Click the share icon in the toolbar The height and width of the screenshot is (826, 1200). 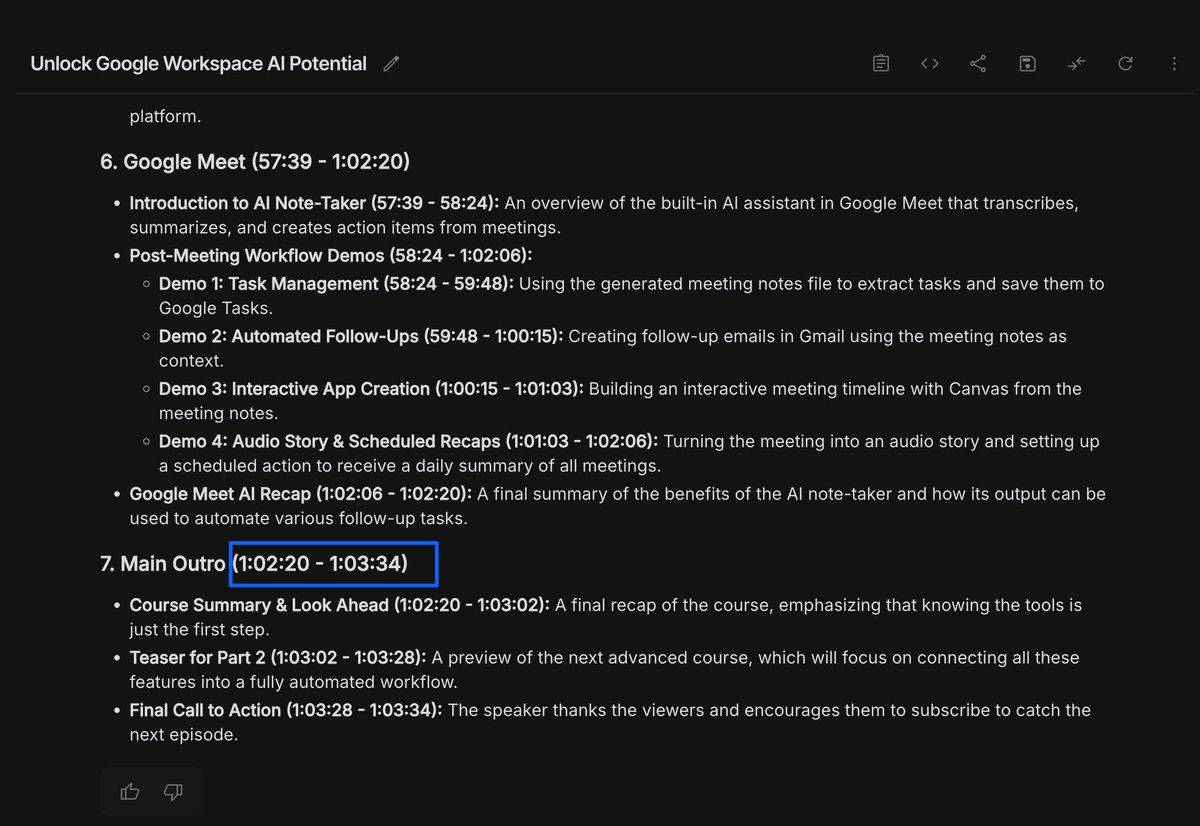click(x=979, y=64)
